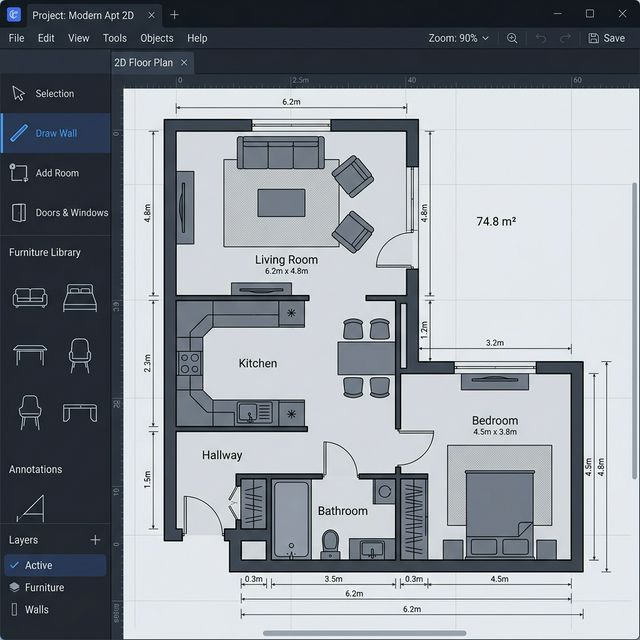
Task: Add a new layer with plus icon
Action: (95, 540)
